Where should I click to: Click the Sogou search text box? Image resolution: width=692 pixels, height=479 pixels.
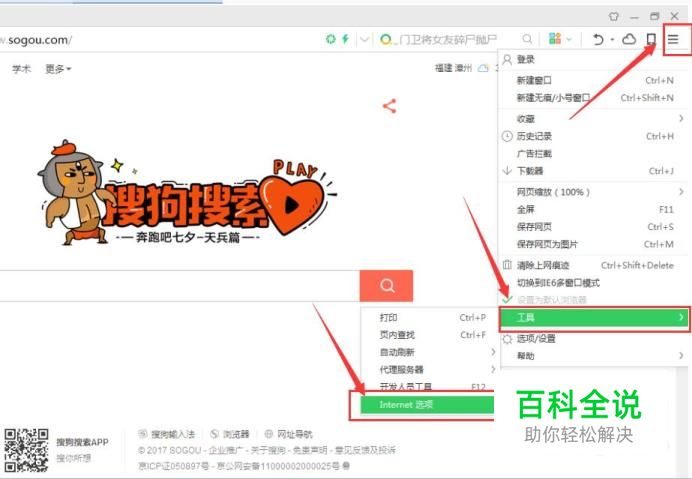click(180, 286)
